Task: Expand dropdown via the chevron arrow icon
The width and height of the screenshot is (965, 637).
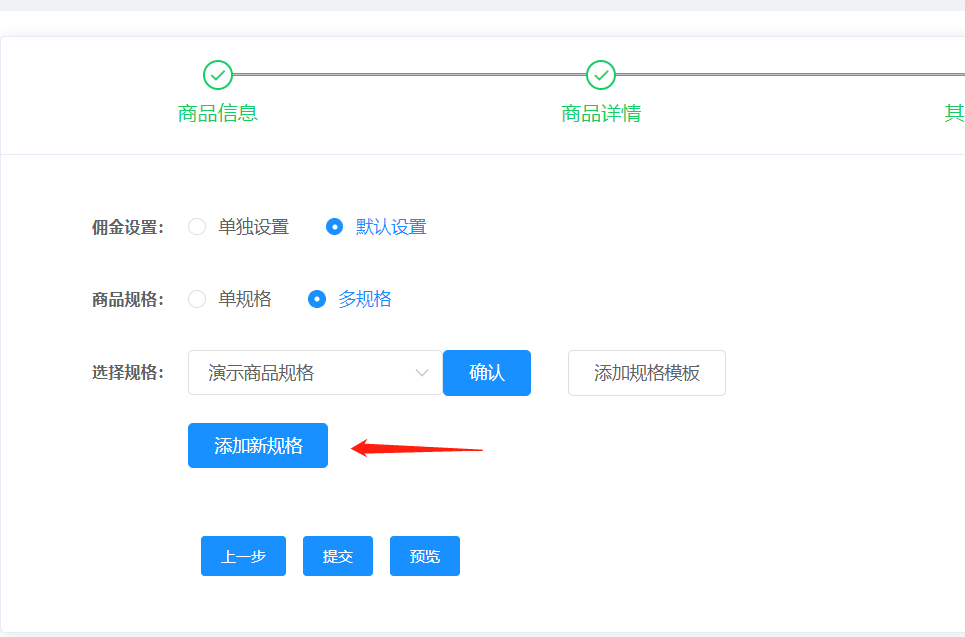Action: 422,373
